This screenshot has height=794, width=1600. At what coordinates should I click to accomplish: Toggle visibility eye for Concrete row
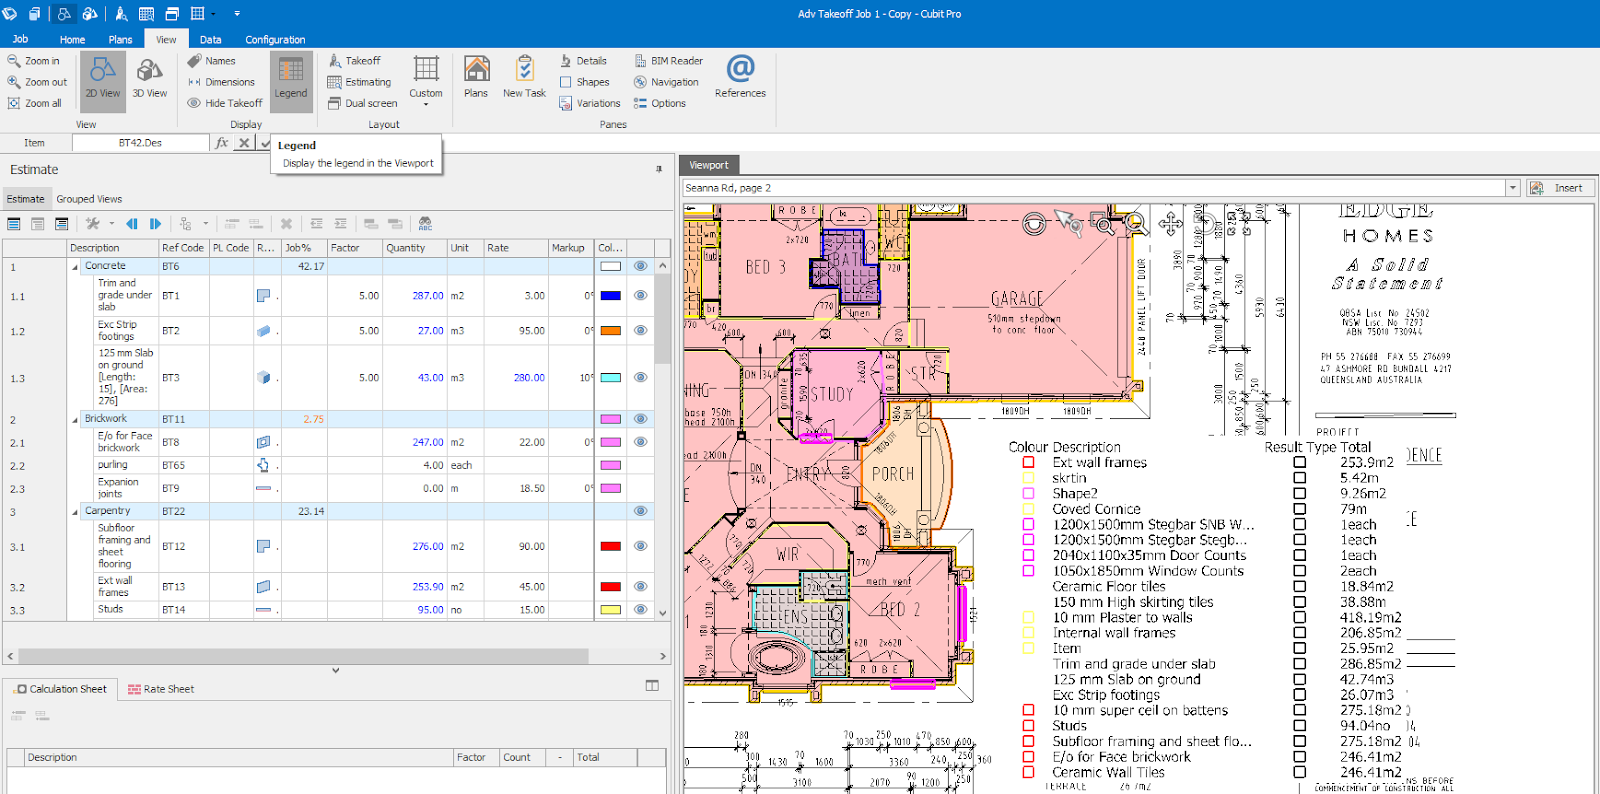click(640, 266)
